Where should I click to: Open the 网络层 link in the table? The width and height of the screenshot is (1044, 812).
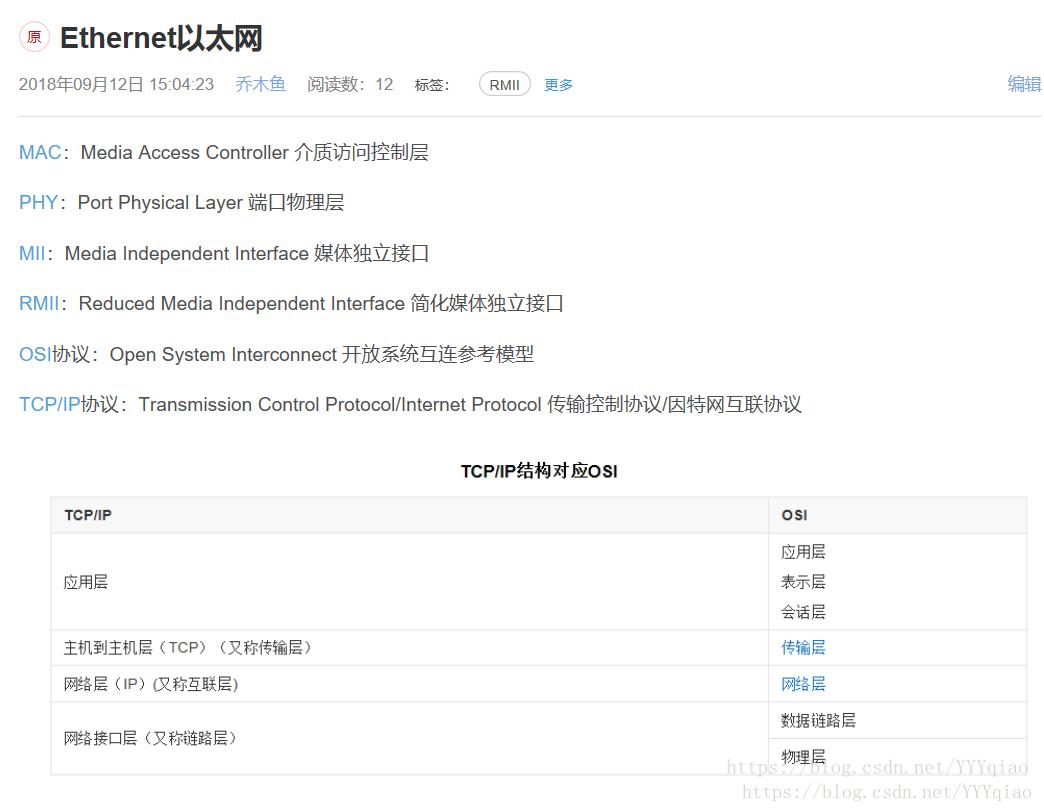pos(802,683)
